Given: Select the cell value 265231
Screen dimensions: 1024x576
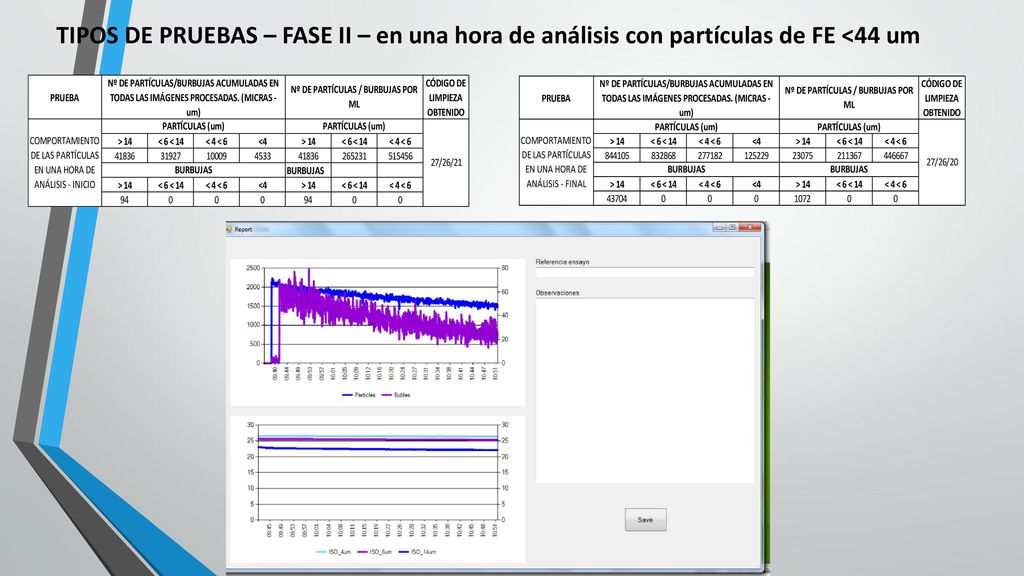Looking at the screenshot, I should point(354,156).
